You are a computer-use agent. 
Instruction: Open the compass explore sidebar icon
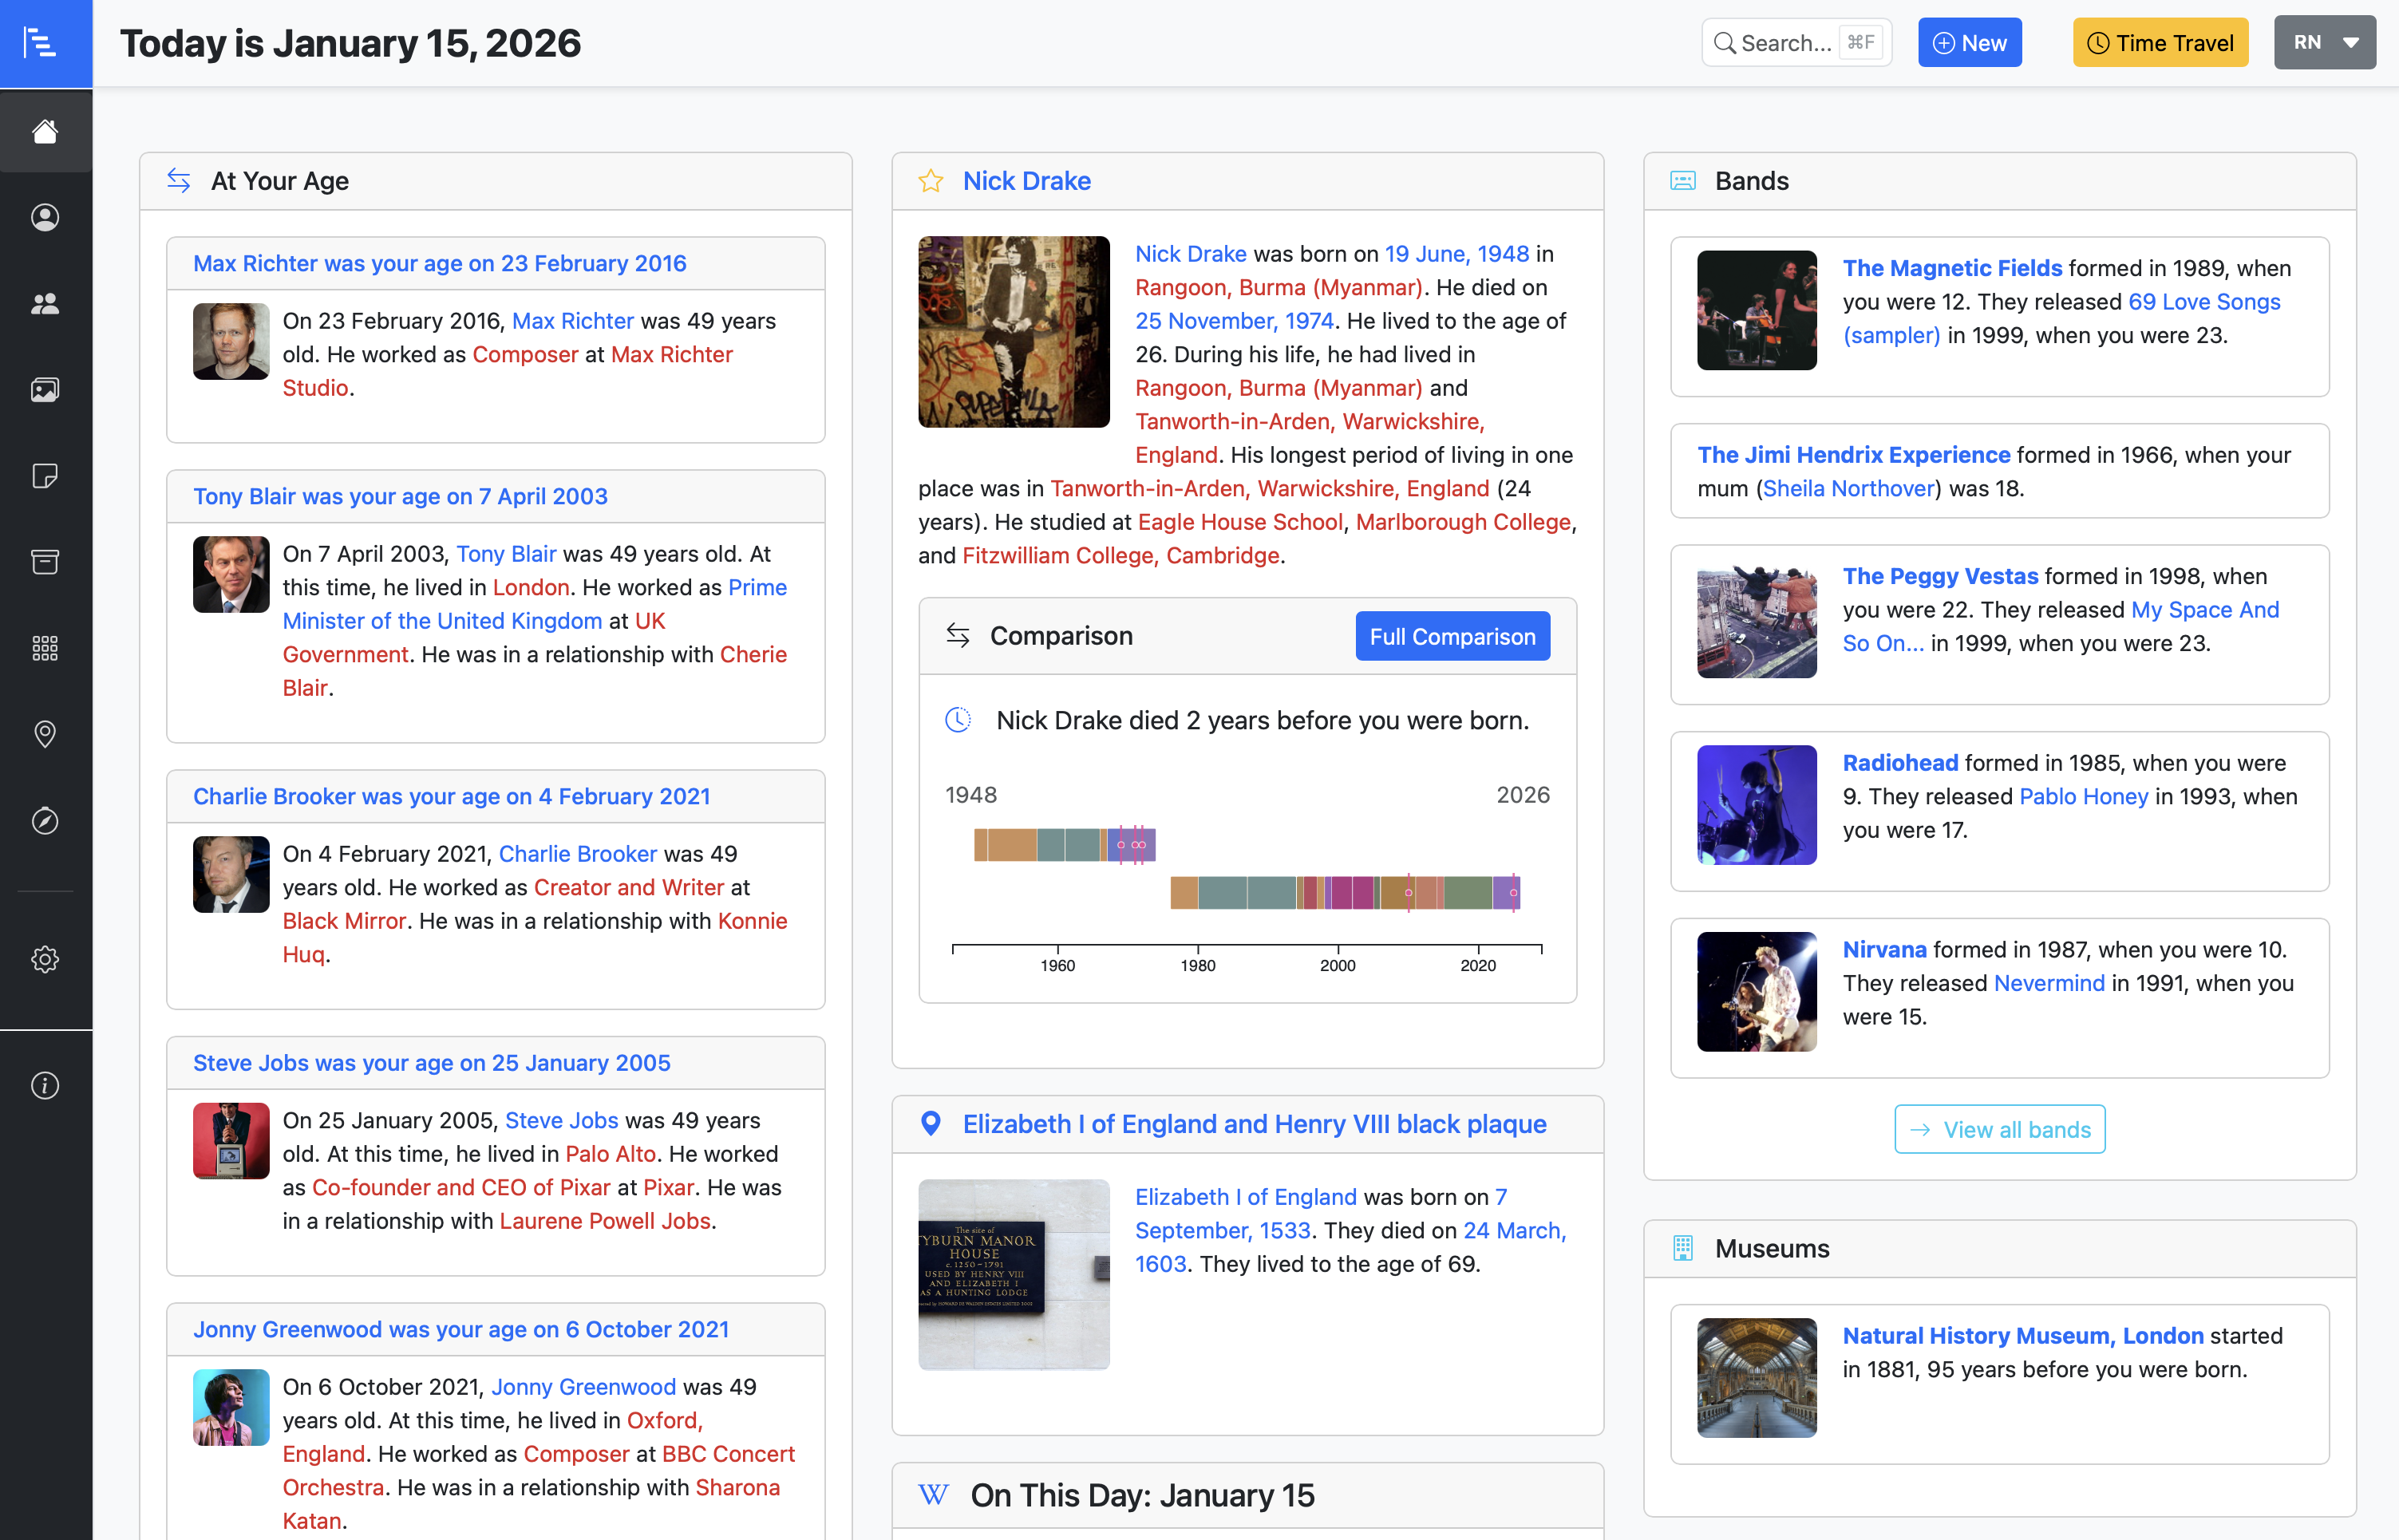point(45,820)
